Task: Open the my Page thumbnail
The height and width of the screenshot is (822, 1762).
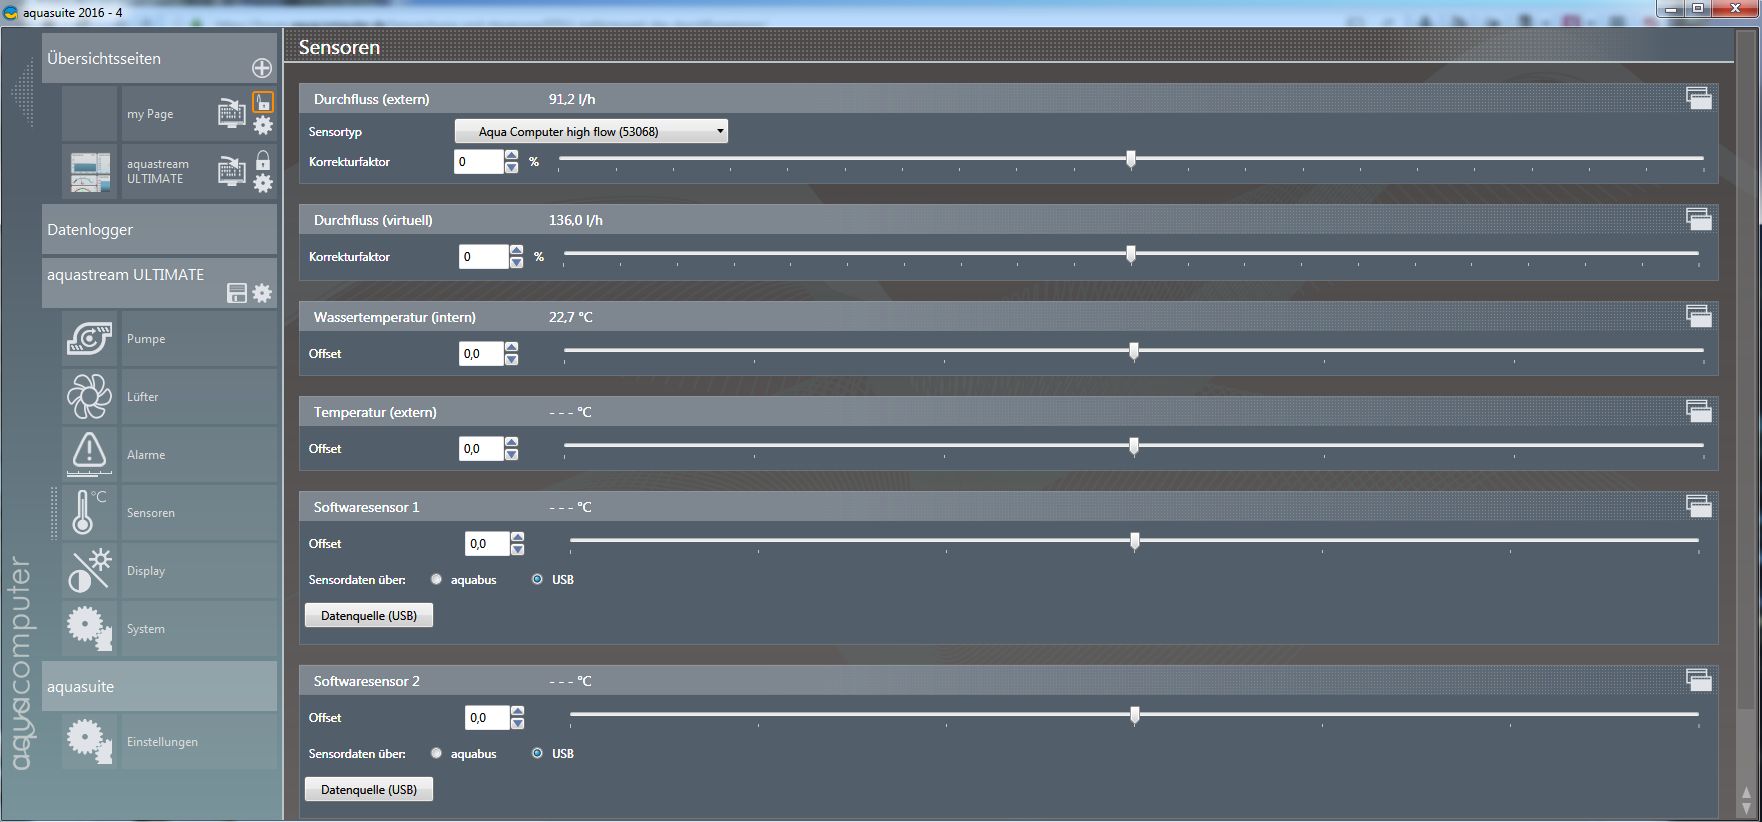Action: (90, 113)
